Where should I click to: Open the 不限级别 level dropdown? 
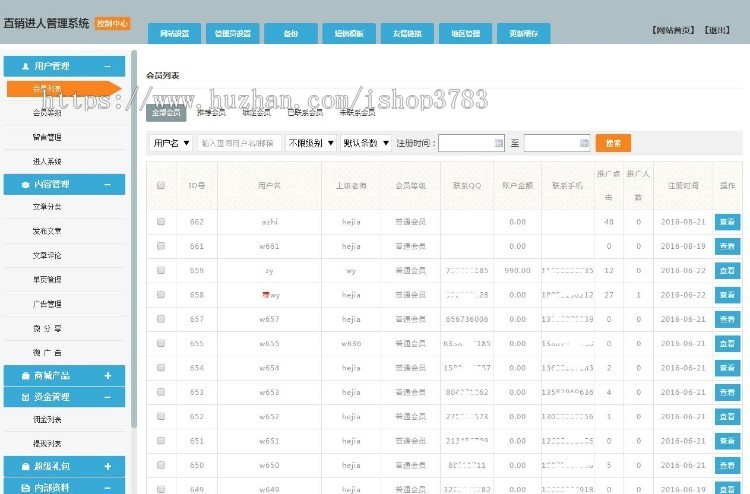[311, 143]
